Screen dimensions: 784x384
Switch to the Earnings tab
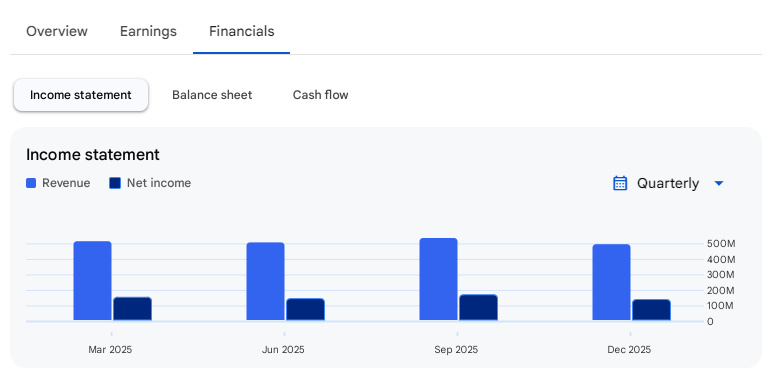[x=148, y=32]
